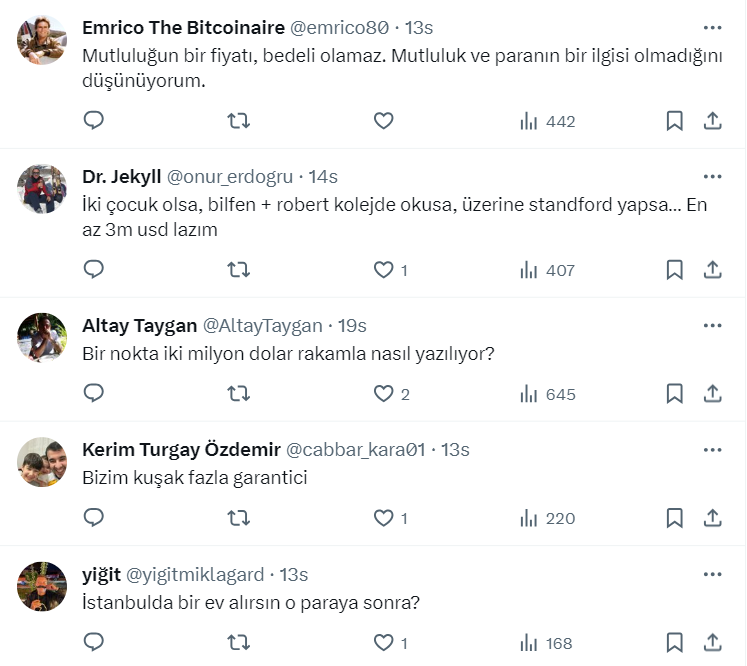747x666 pixels.
Task: Bookmark Dr. Jekyll's tweet
Action: click(675, 269)
